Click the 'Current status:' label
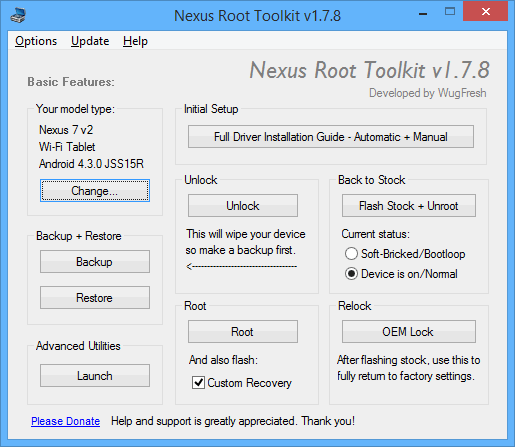Image resolution: width=515 pixels, height=447 pixels. point(375,234)
